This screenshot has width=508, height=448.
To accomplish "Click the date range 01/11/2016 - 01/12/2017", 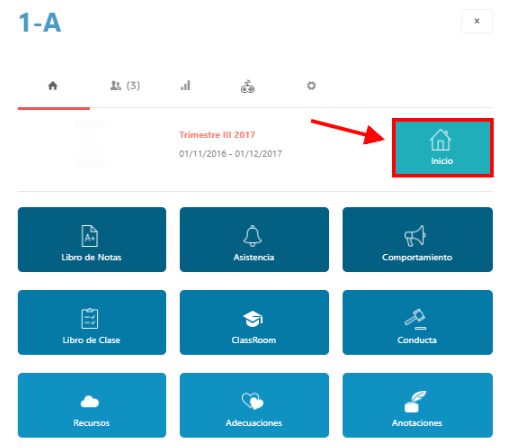I will coord(231,154).
